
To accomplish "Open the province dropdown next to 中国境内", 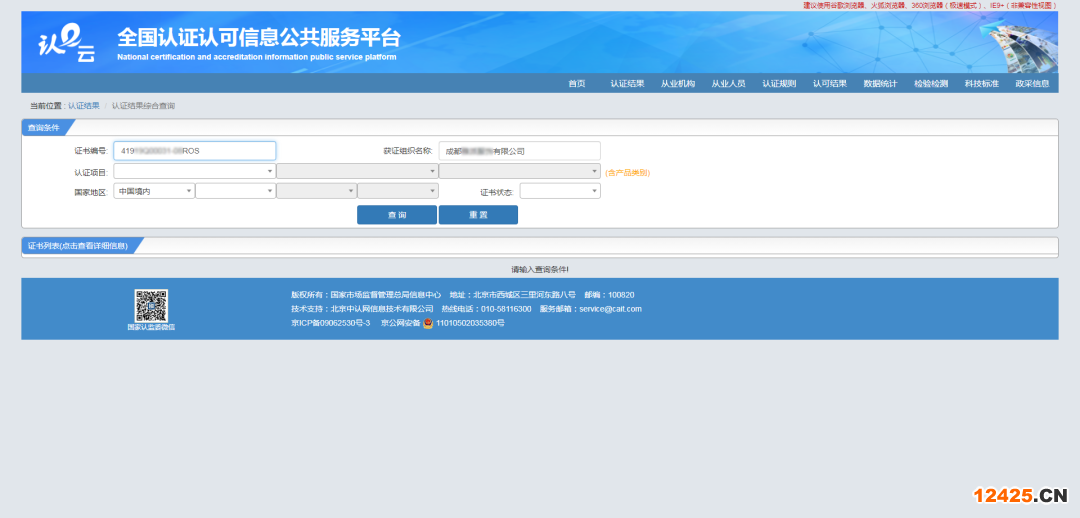I will pyautogui.click(x=236, y=191).
